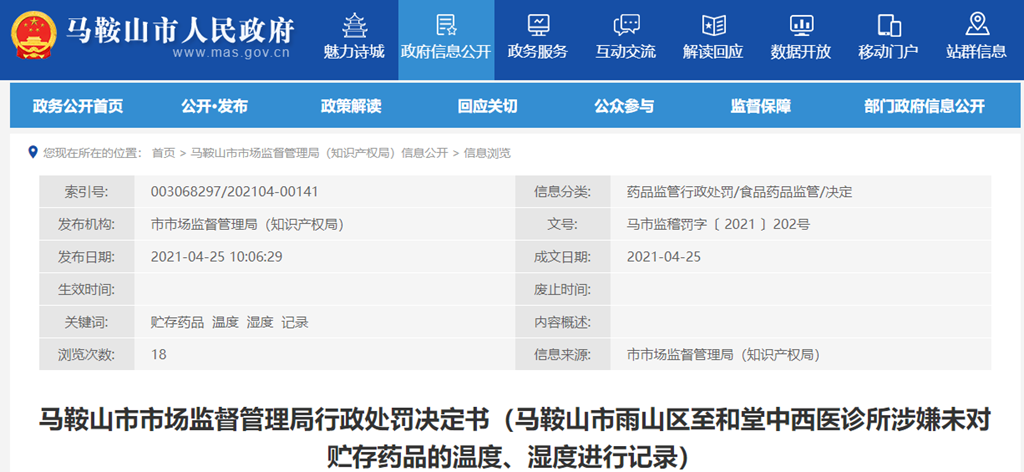
Task: Click the 魅力诗城 pagoda icon
Action: 355,24
